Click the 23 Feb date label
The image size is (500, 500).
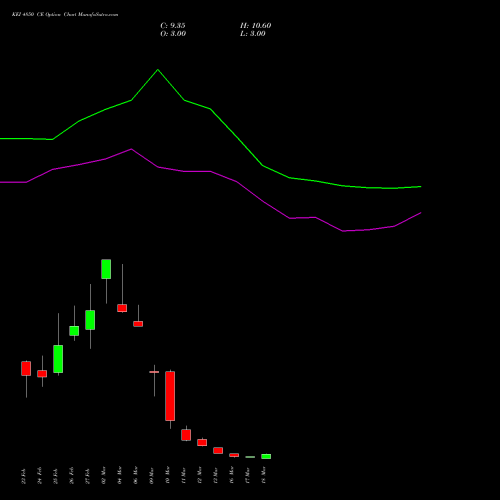click(x=23, y=476)
